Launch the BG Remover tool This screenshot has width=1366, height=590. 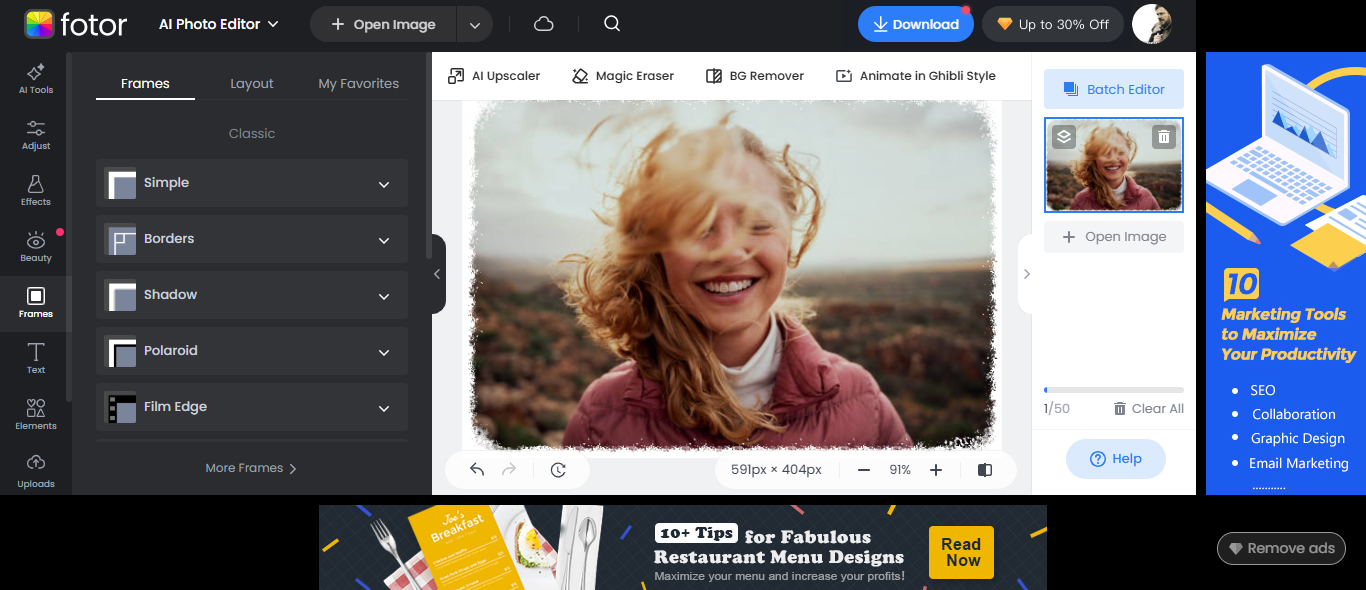pos(755,75)
